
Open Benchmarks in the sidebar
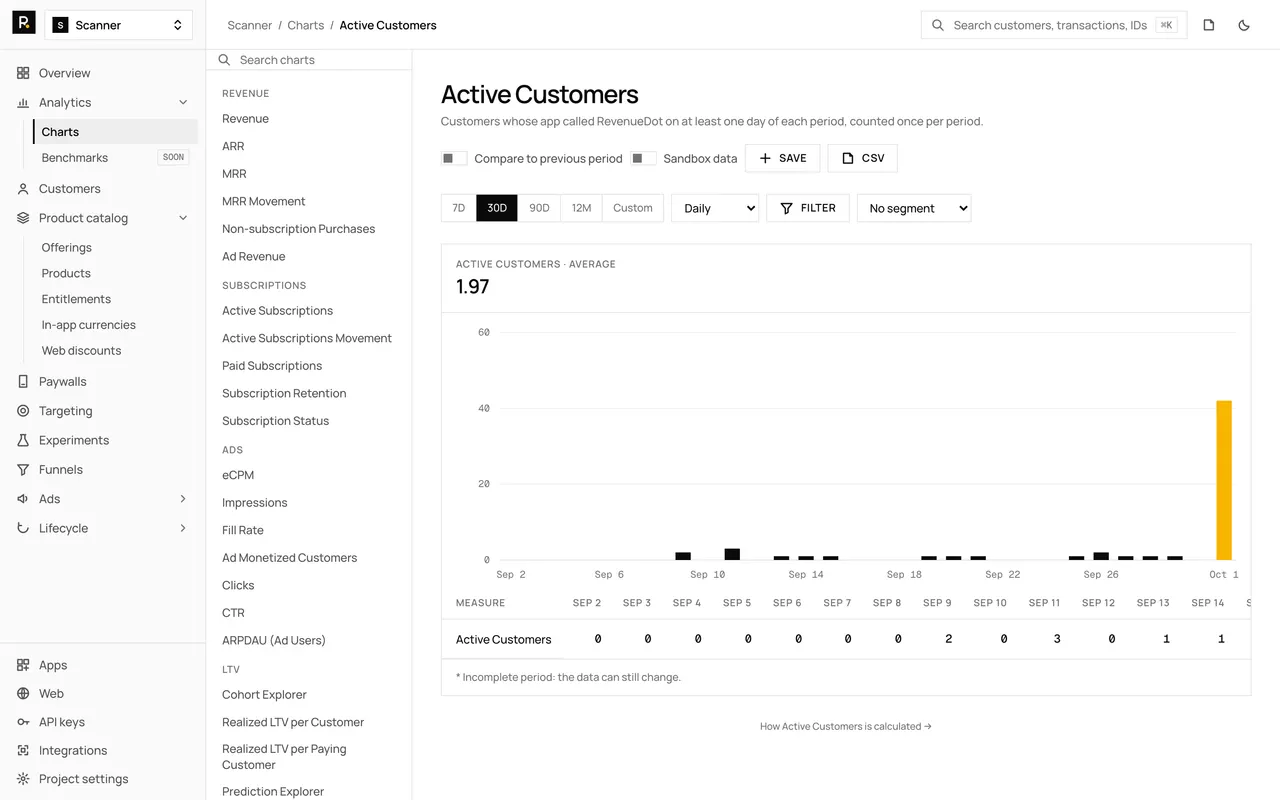pos(115,158)
